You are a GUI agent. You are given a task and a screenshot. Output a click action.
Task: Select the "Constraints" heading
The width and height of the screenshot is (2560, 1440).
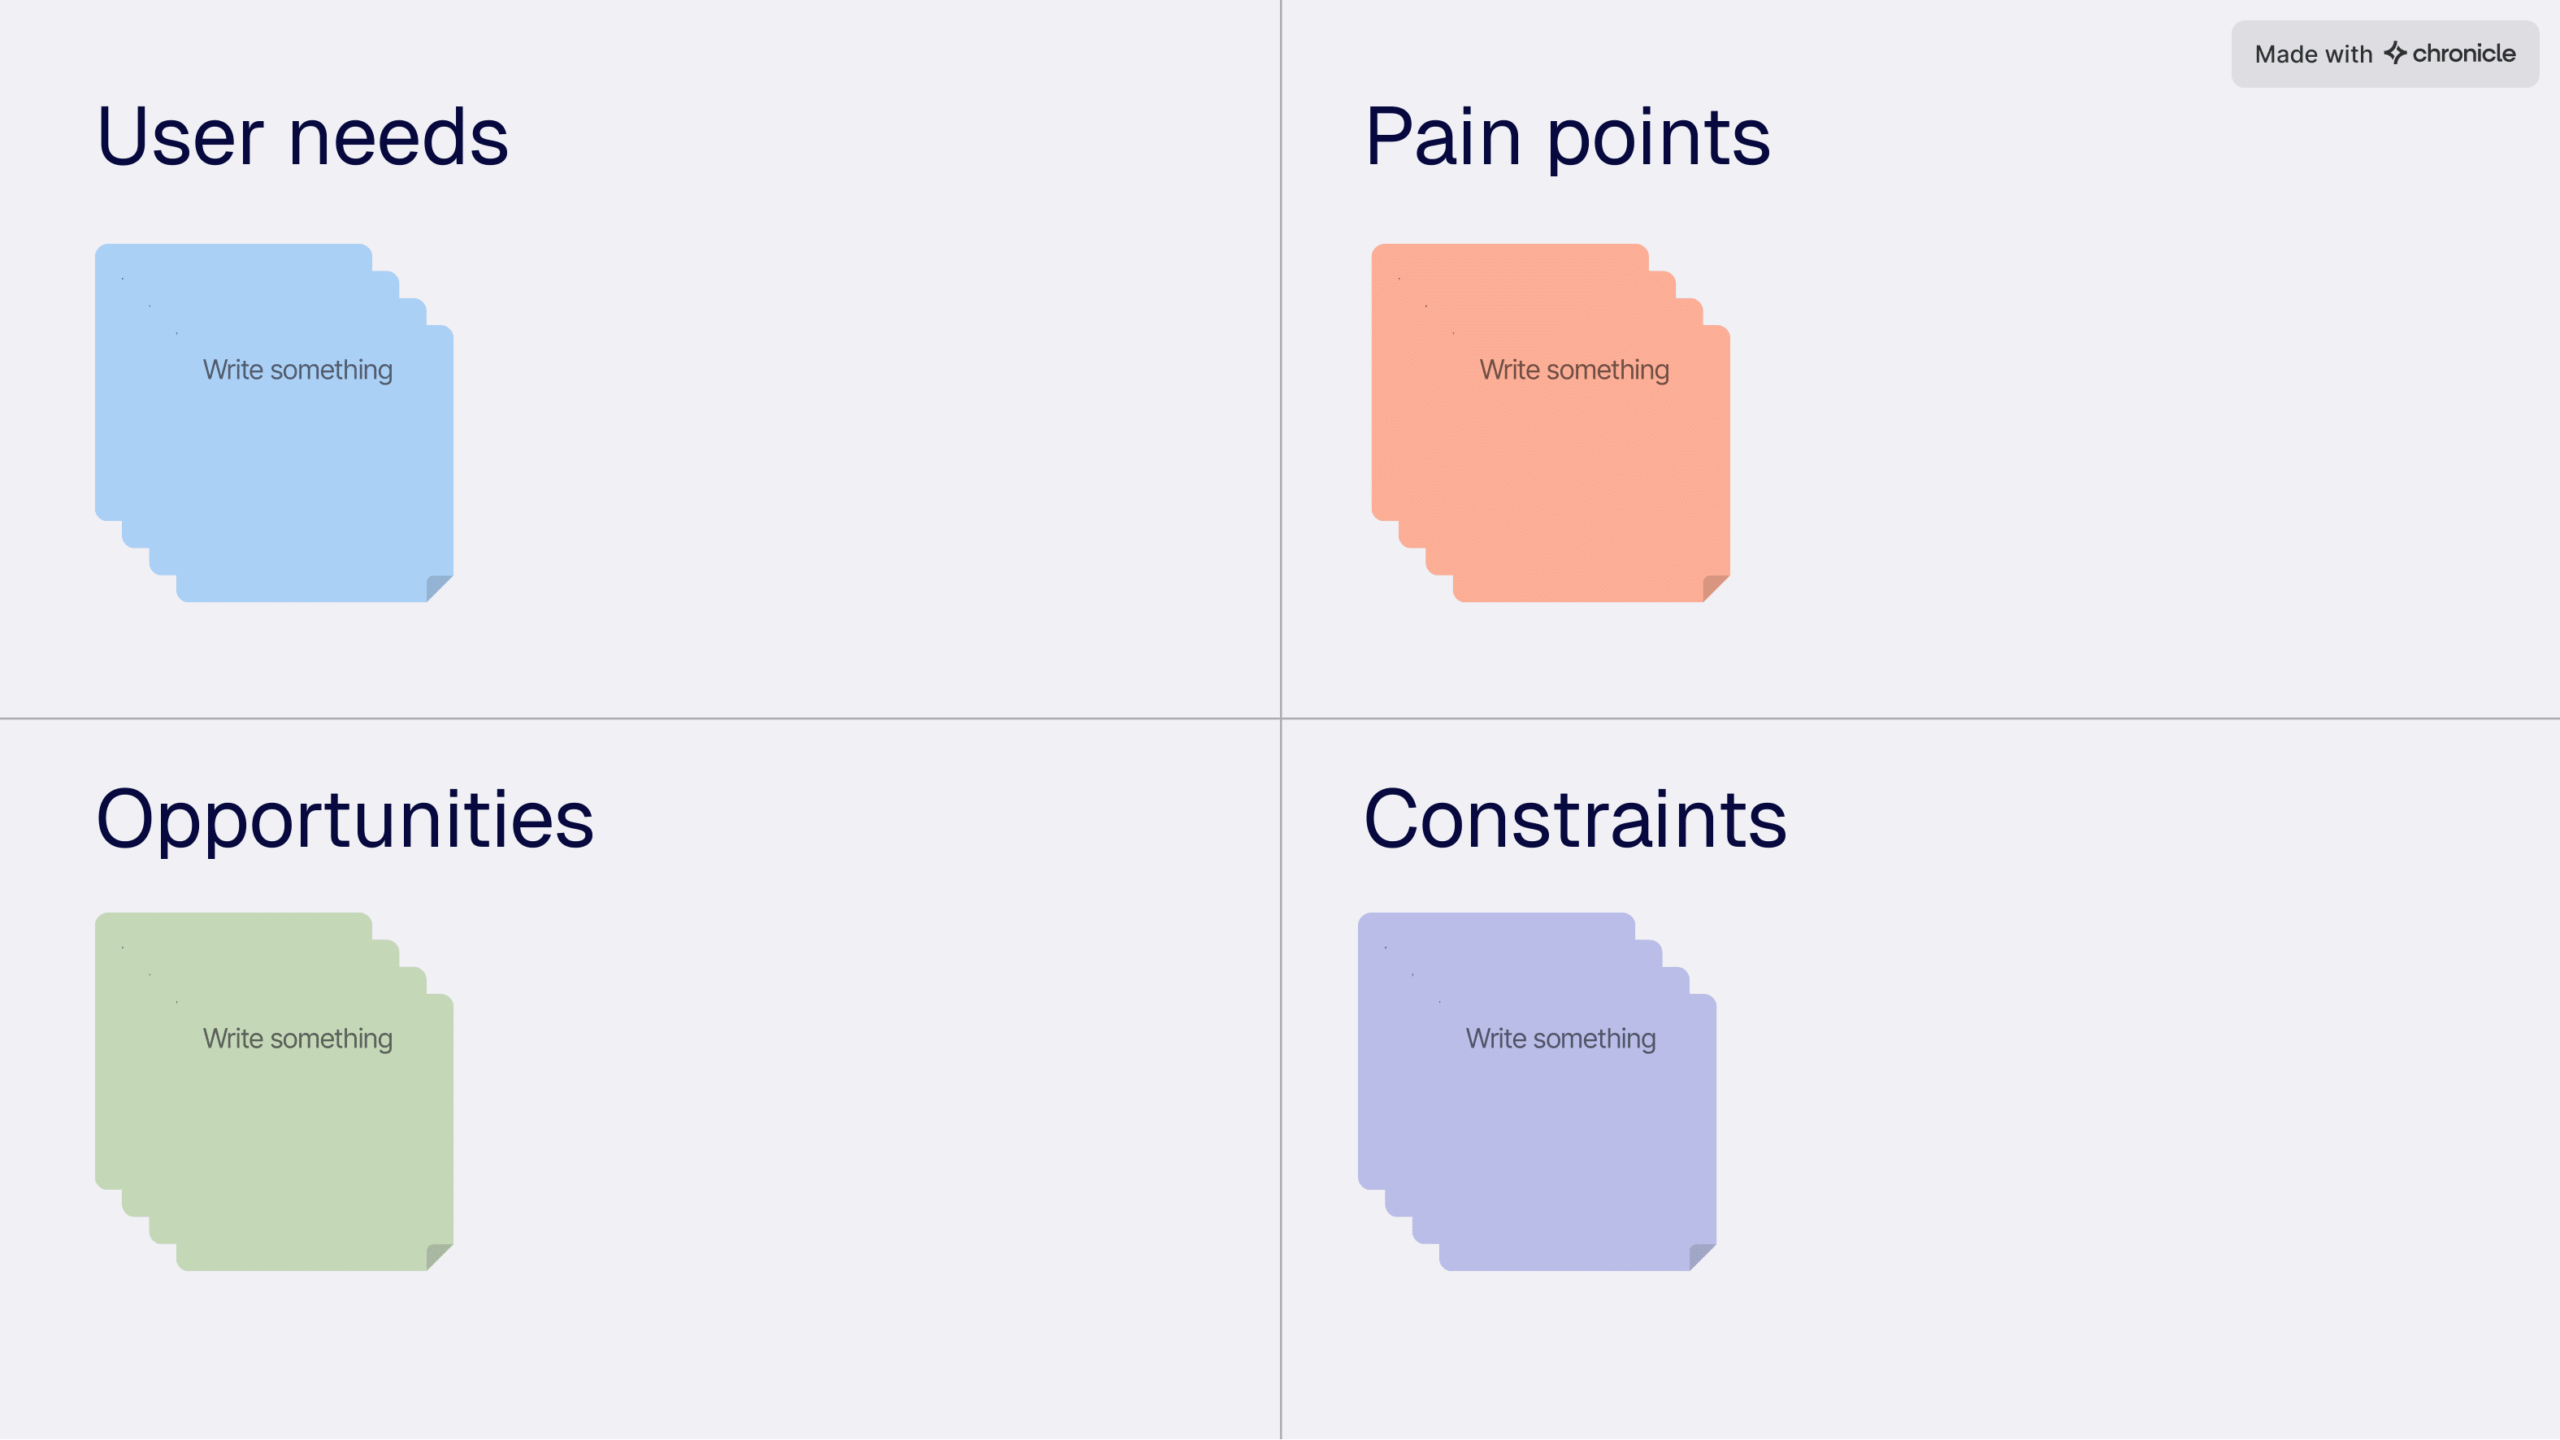click(x=1575, y=819)
